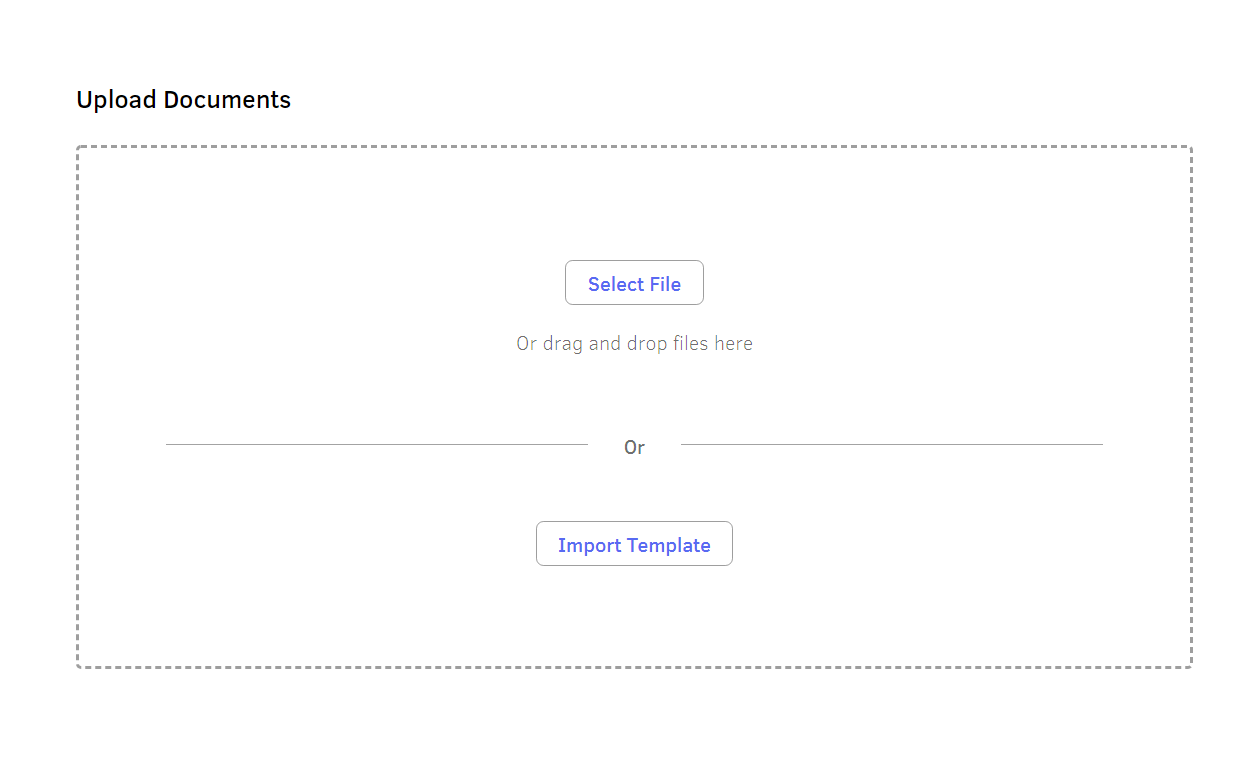Screen dimensions: 1258x763
Task: Open the Import Template option
Action: [634, 544]
